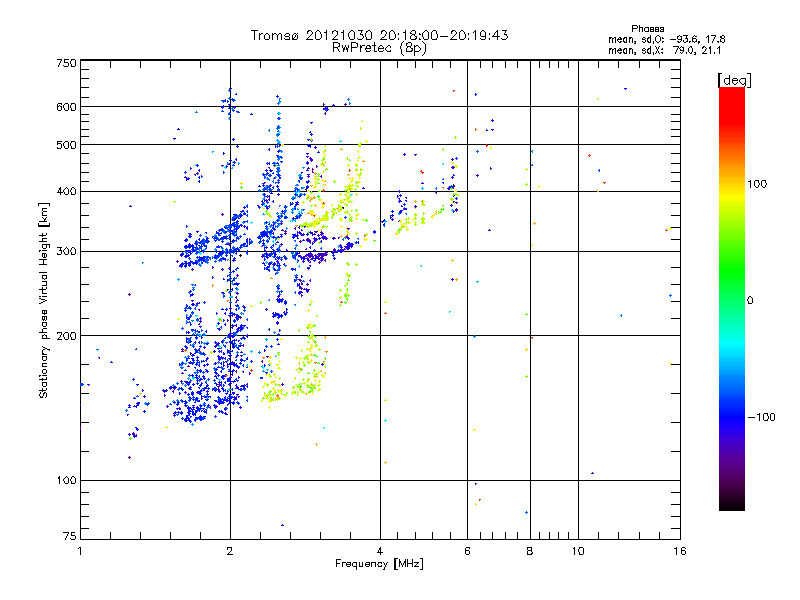Click the 600 km height tick label
This screenshot has width=800, height=600.
pyautogui.click(x=66, y=107)
